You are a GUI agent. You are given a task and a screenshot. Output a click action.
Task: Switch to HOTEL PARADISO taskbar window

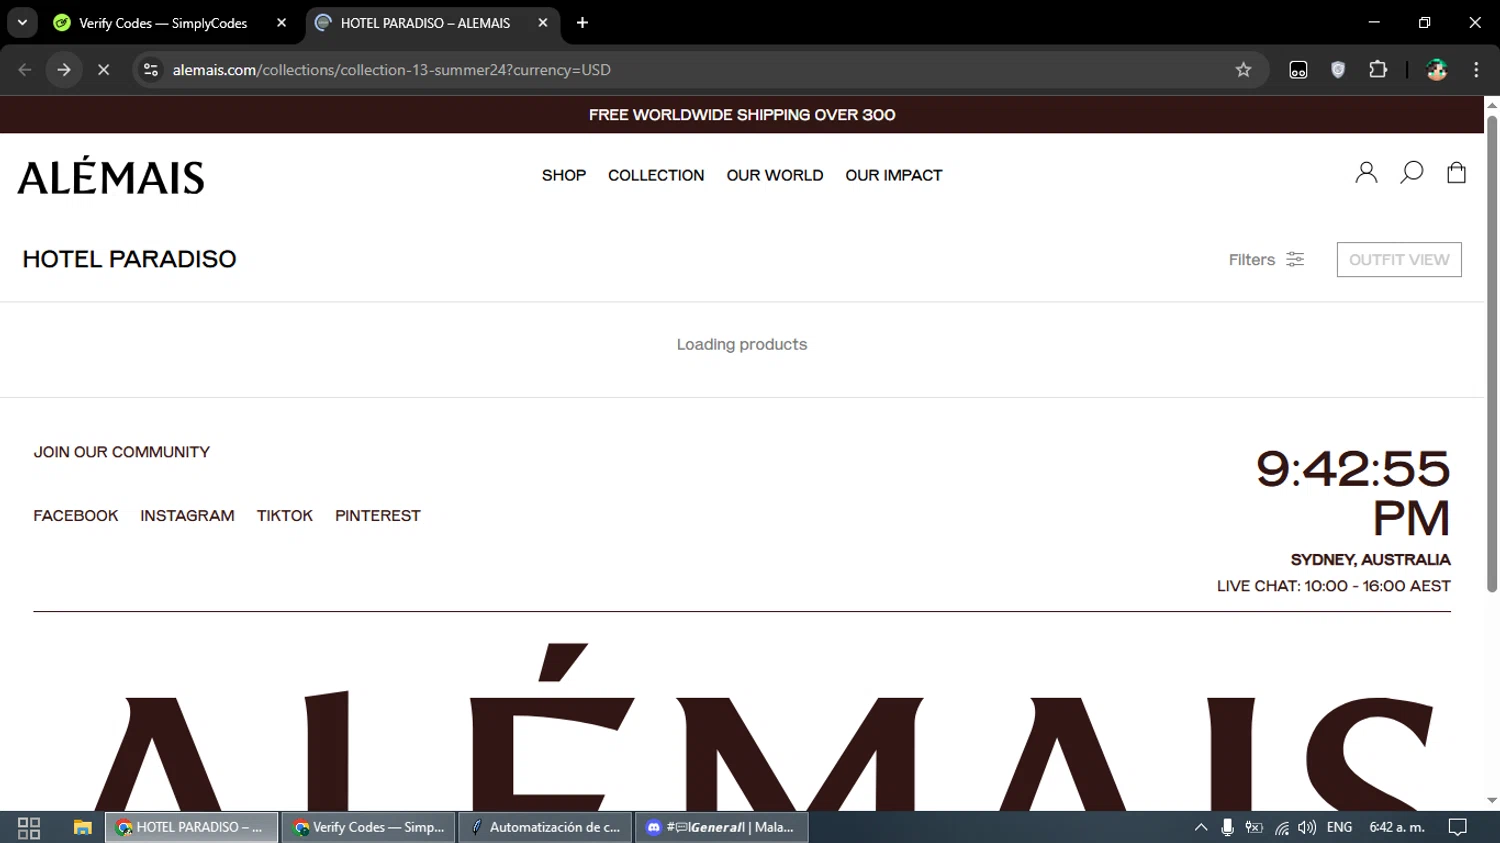pyautogui.click(x=192, y=828)
